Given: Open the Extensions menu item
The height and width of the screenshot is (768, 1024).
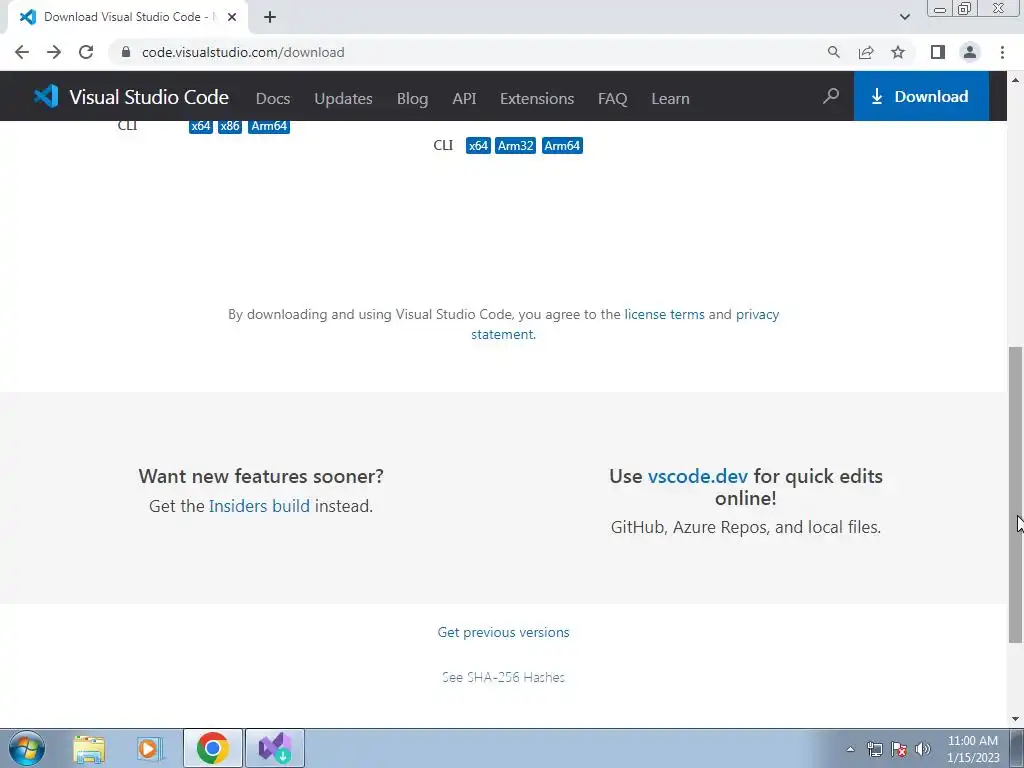Looking at the screenshot, I should (537, 99).
